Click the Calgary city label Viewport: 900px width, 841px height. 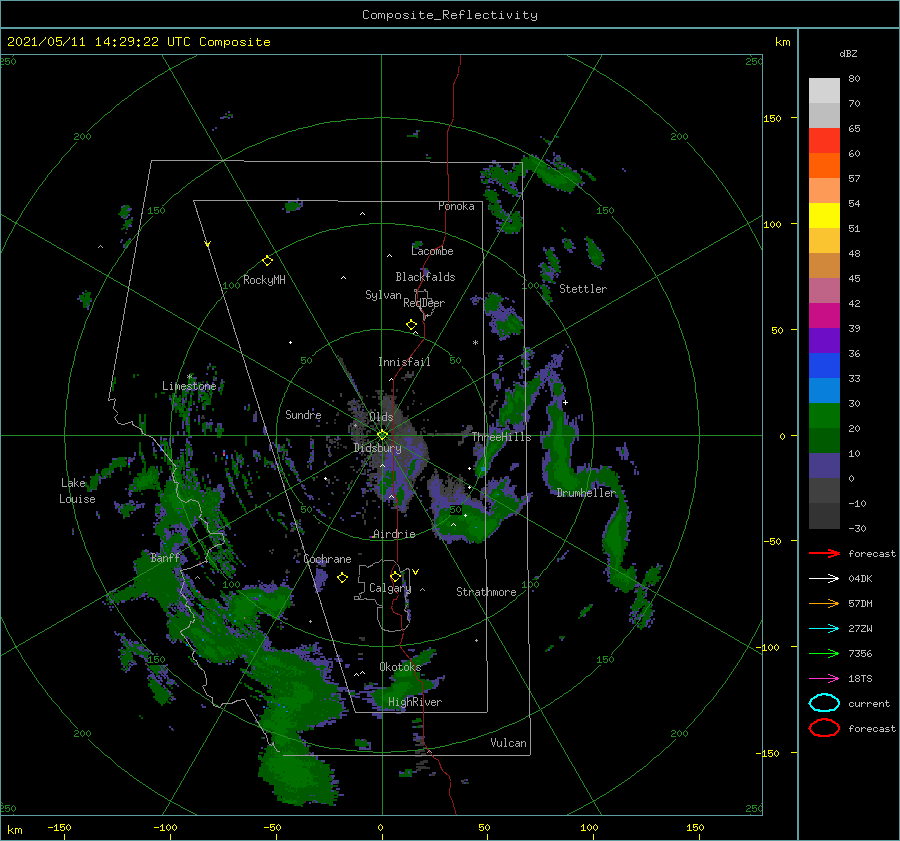[x=390, y=588]
